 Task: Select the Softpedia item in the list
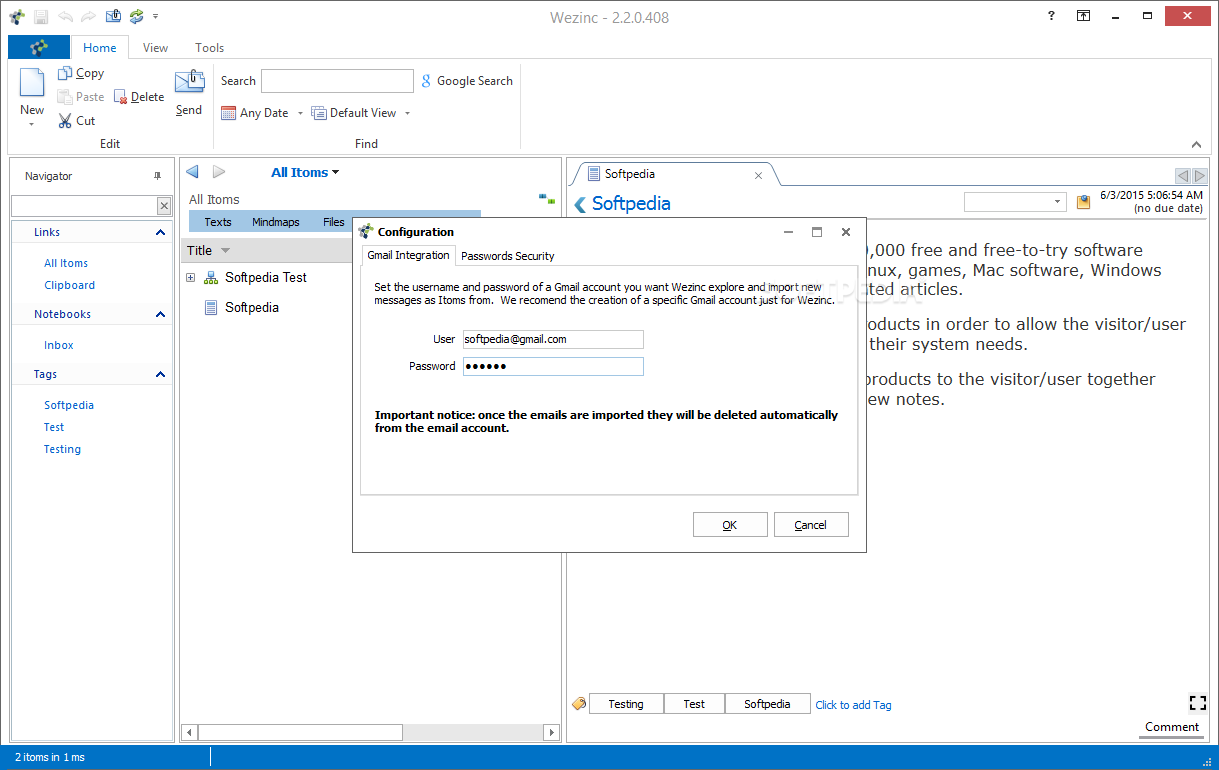click(252, 307)
